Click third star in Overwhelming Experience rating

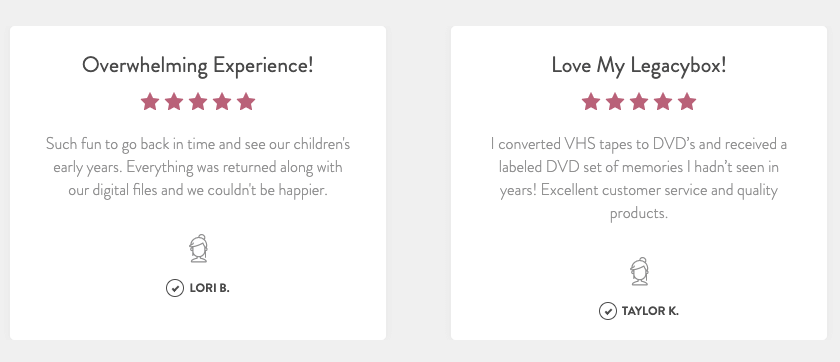[198, 101]
